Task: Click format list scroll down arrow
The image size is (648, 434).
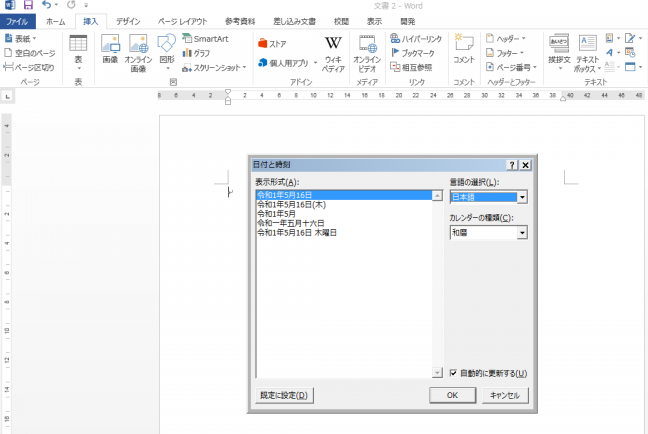Action: [437, 372]
